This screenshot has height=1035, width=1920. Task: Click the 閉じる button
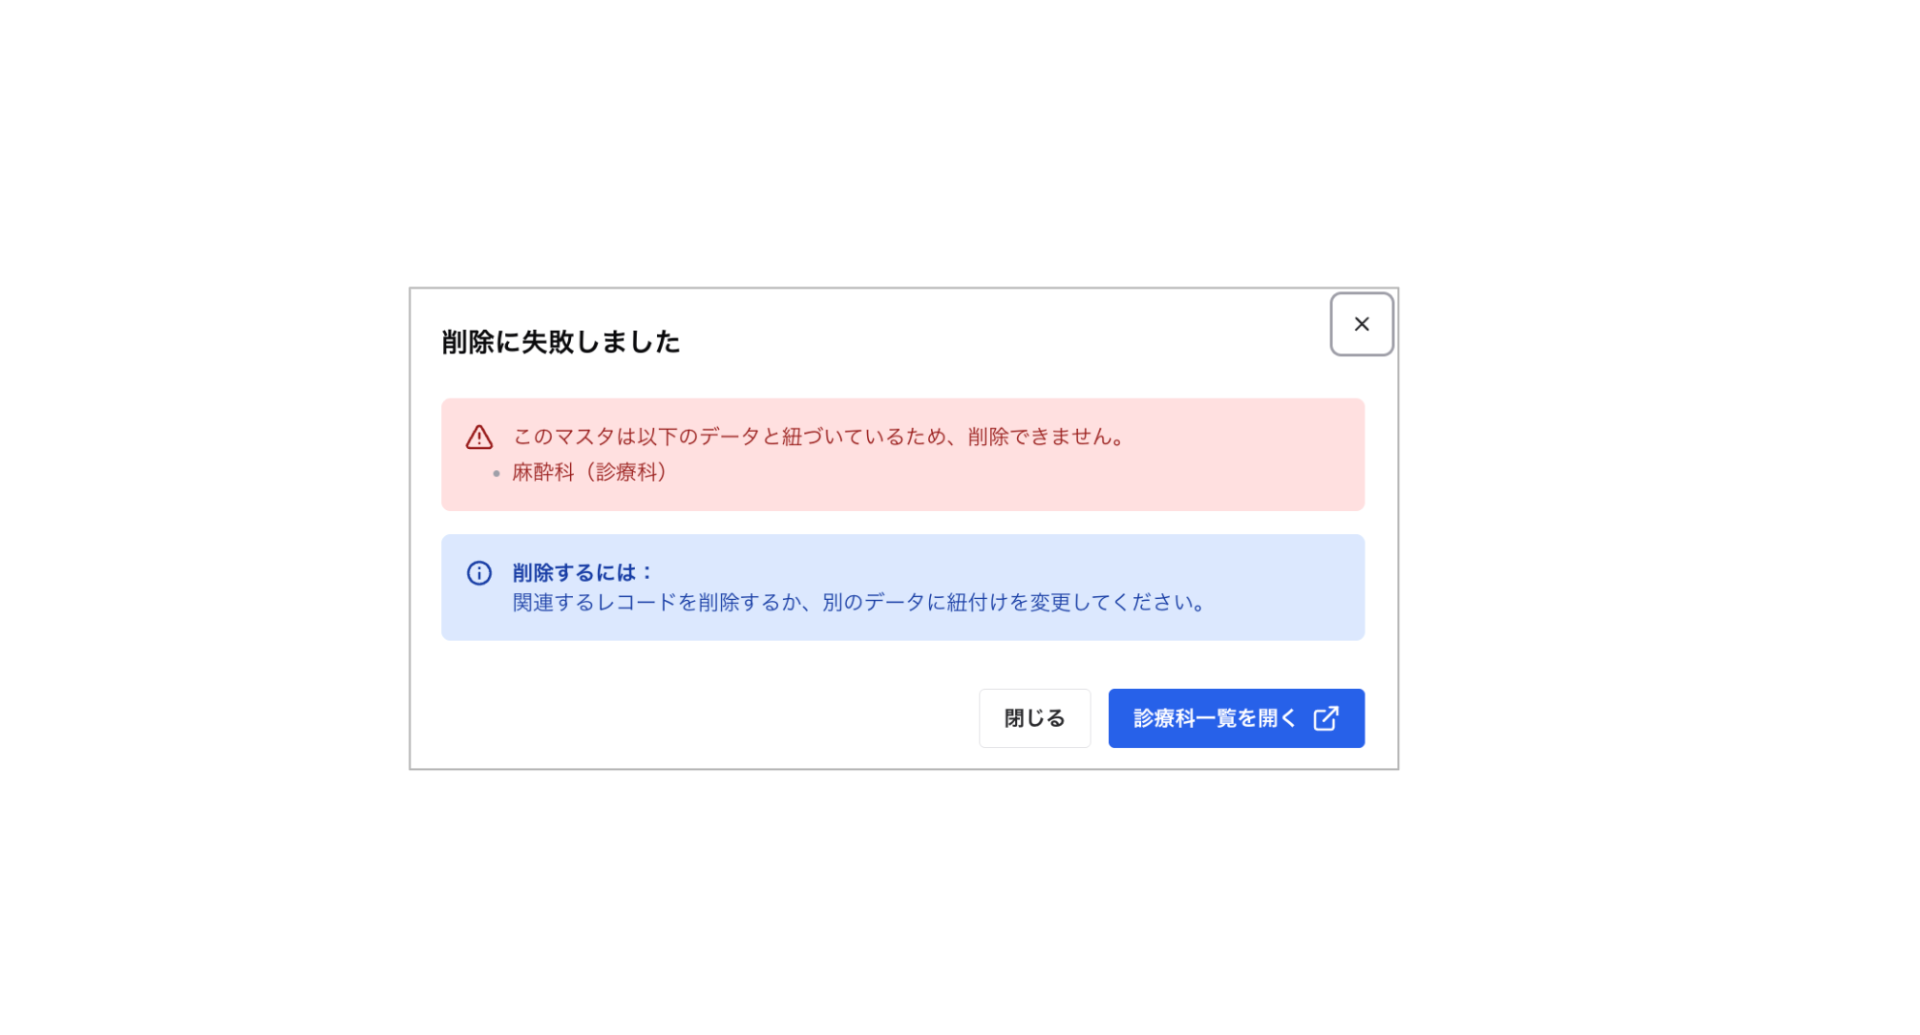[x=1034, y=718]
